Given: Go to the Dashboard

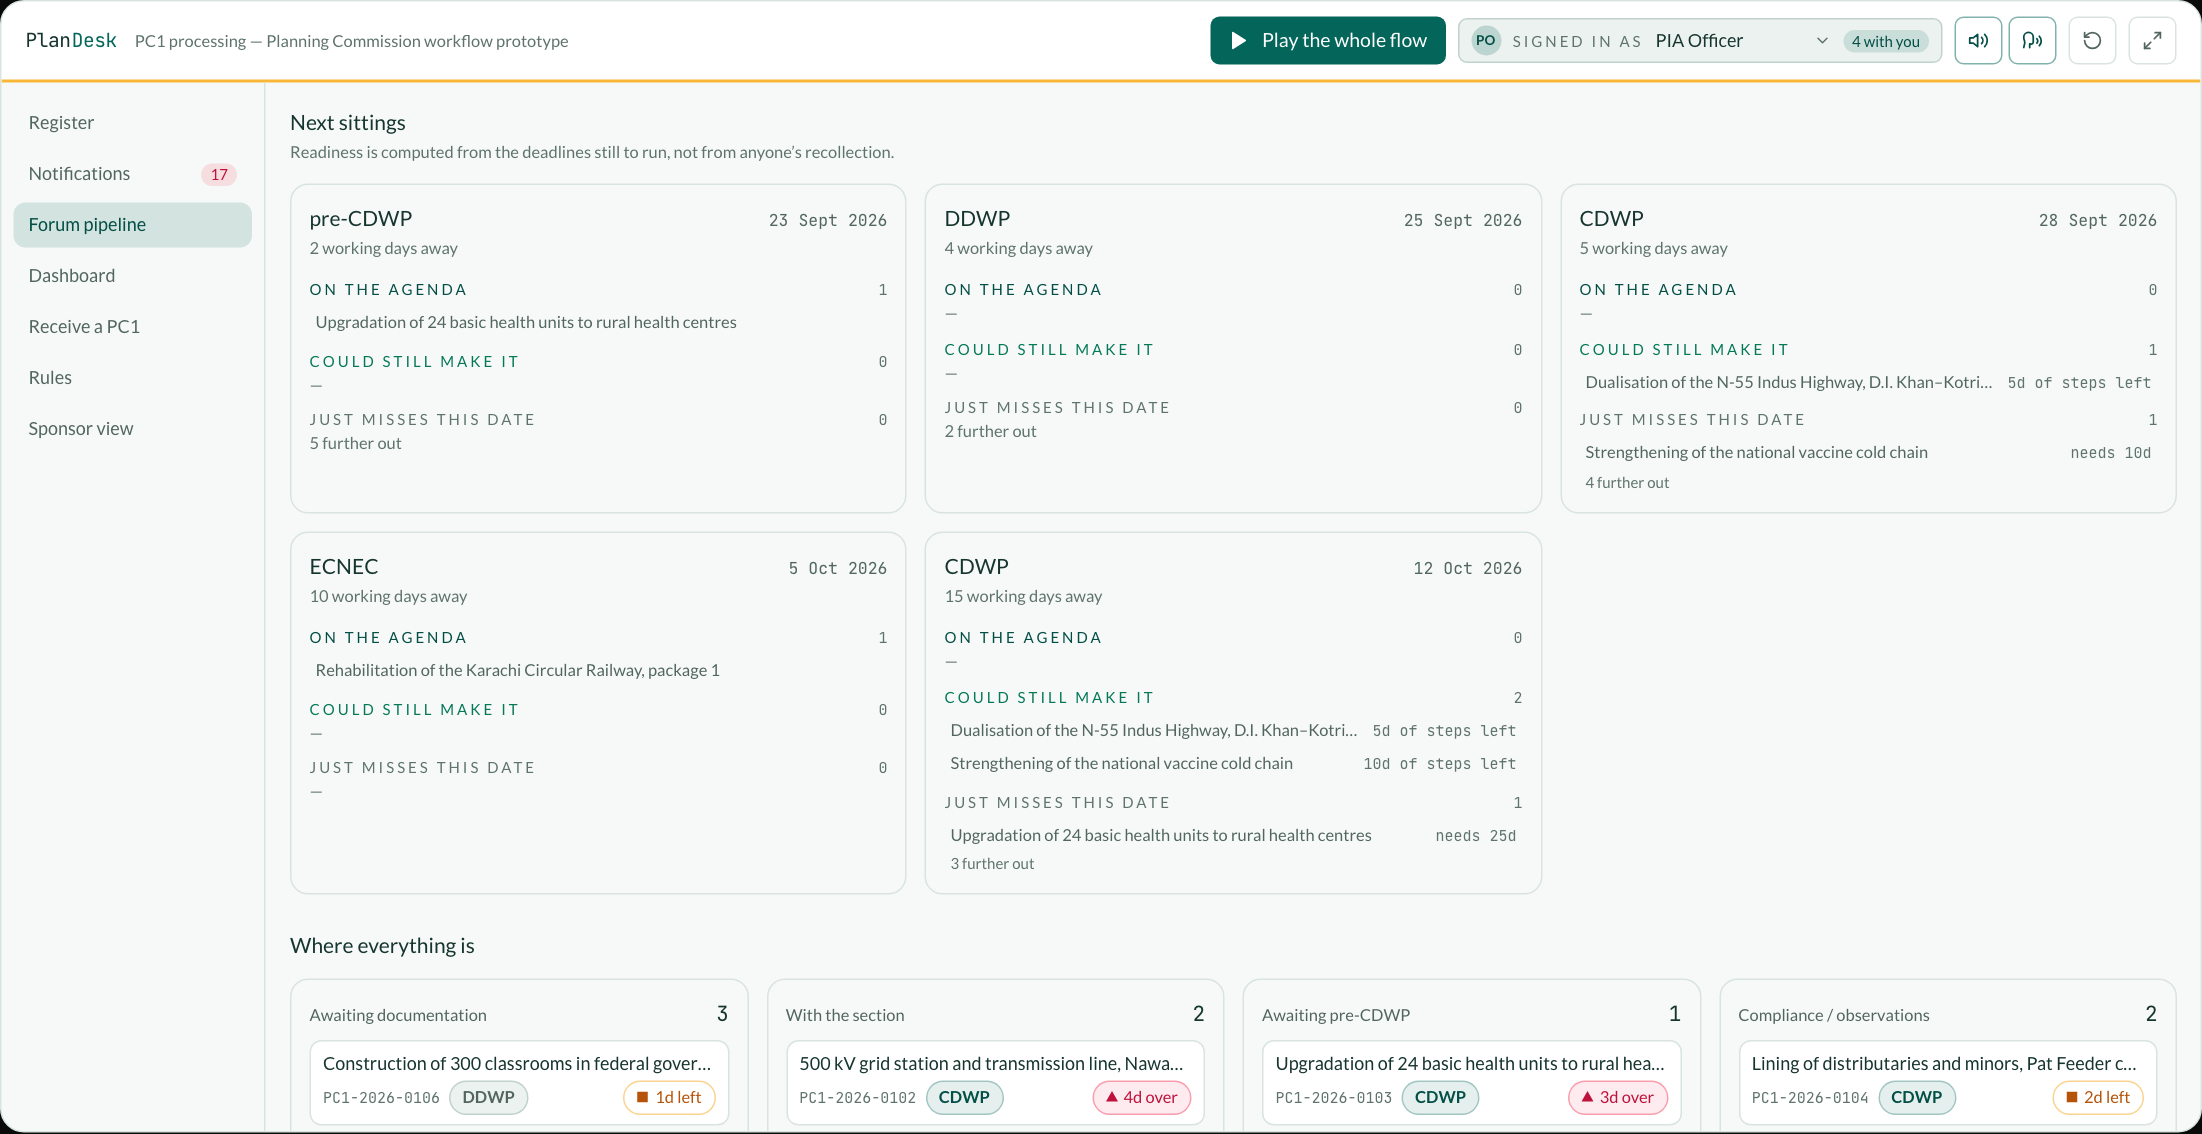Looking at the screenshot, I should pos(133,276).
